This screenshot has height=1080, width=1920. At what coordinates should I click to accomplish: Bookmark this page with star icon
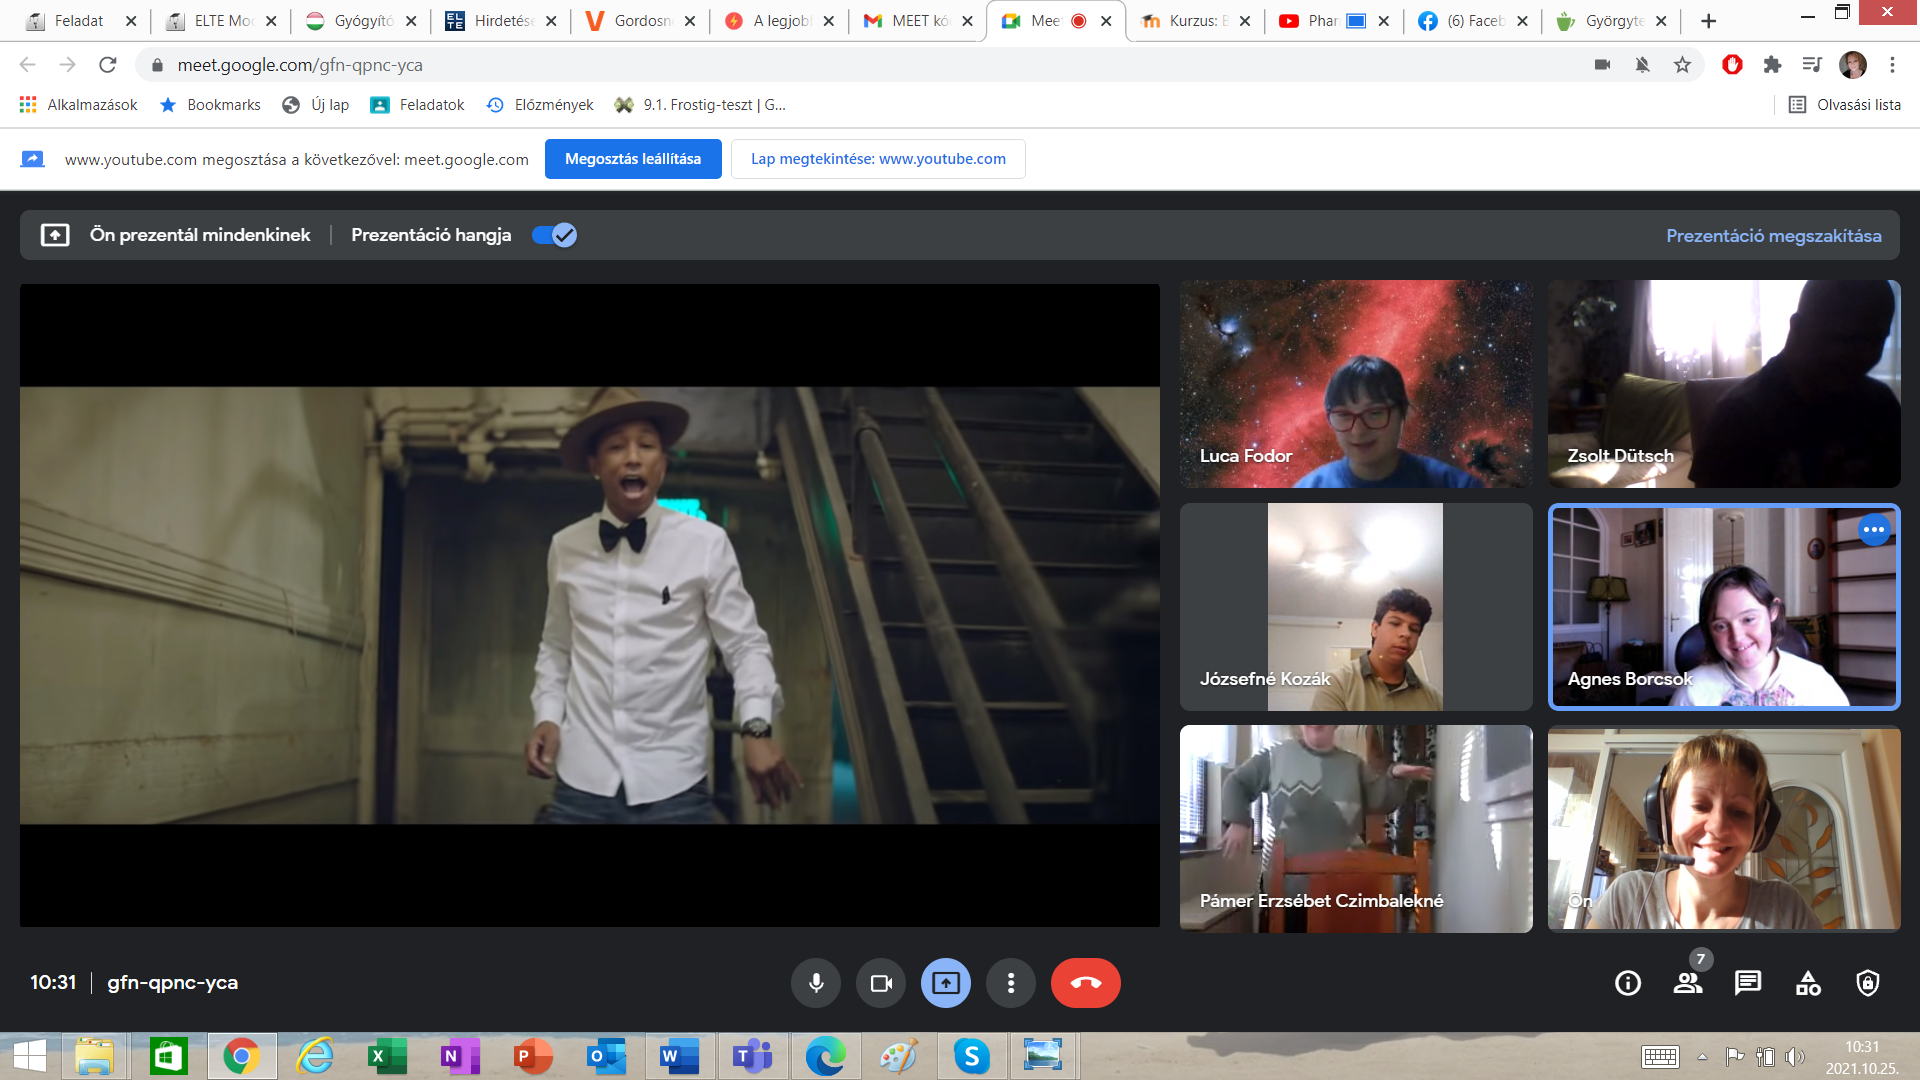click(x=1682, y=65)
